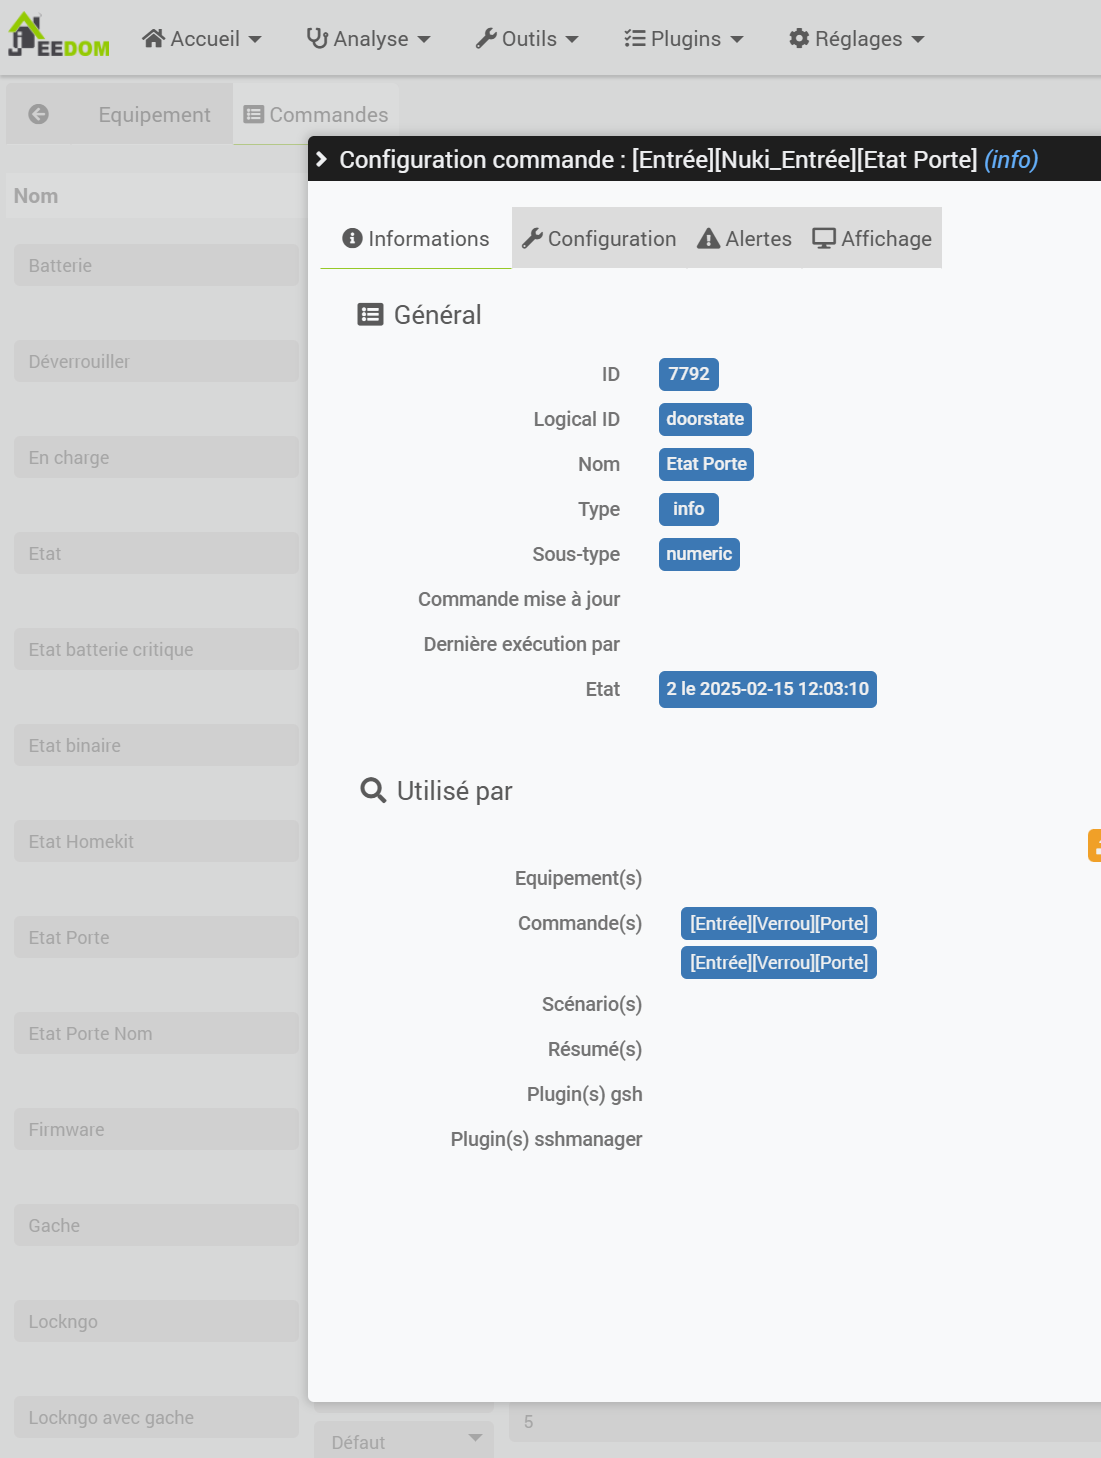Go to the Equipement tab

[154, 115]
